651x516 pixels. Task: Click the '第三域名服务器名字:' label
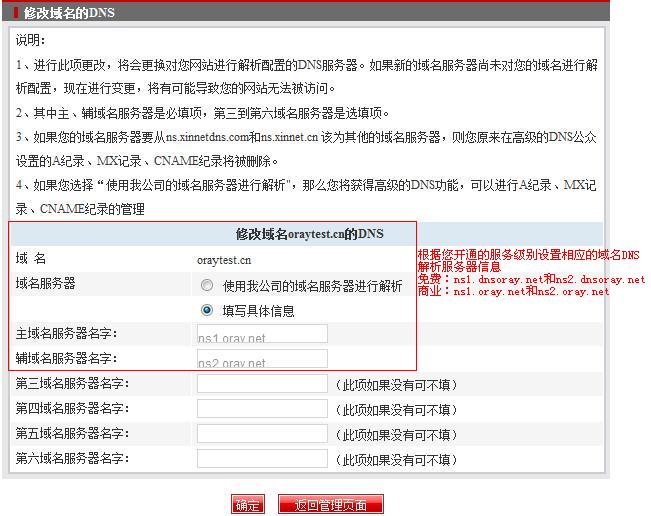point(73,384)
